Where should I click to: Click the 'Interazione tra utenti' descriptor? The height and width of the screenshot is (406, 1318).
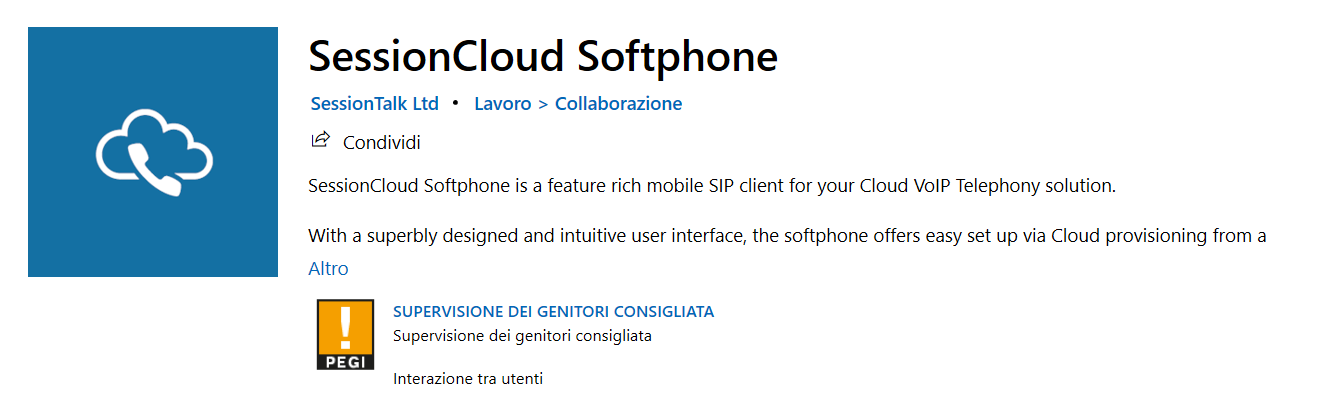pos(468,379)
